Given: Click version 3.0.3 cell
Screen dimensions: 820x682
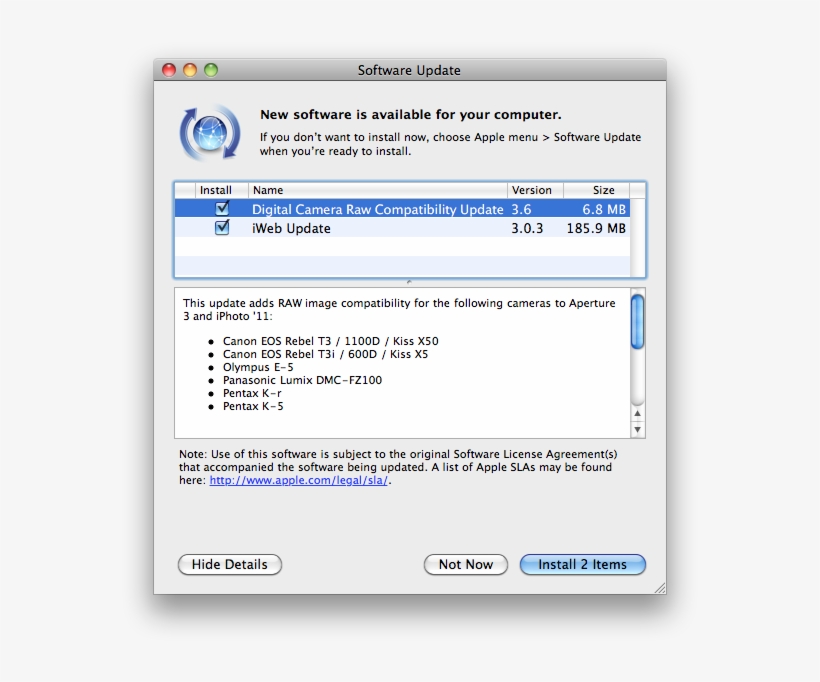Looking at the screenshot, I should [x=527, y=229].
